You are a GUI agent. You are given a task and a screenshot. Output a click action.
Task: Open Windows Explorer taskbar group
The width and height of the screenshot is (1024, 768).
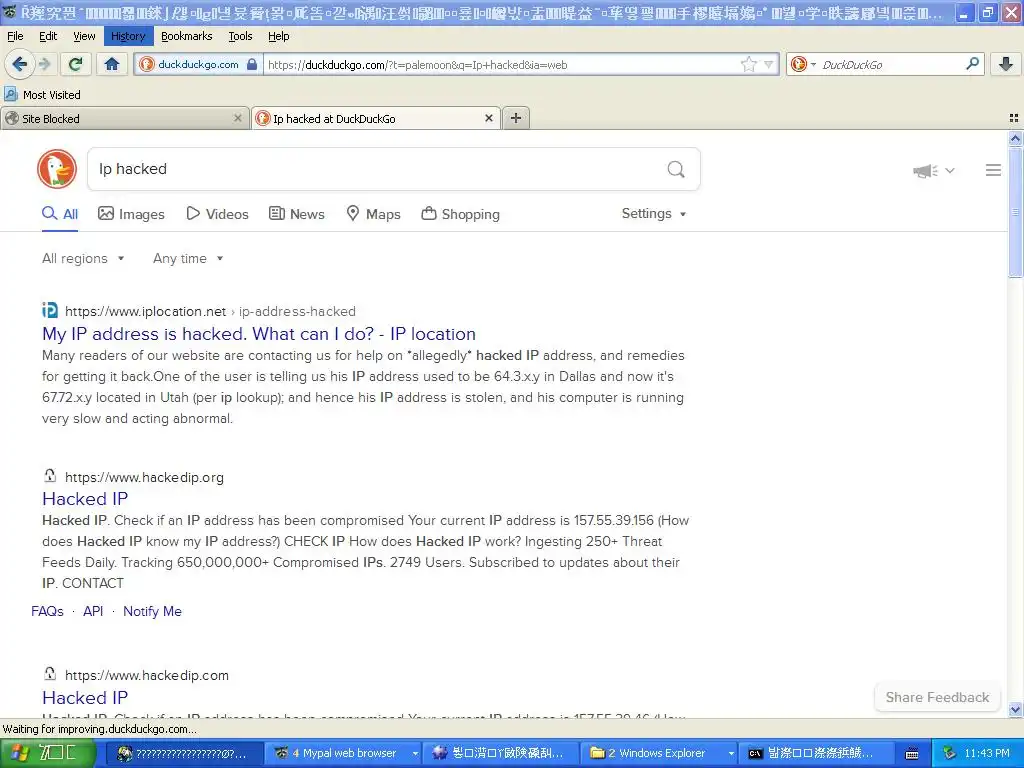pos(660,753)
